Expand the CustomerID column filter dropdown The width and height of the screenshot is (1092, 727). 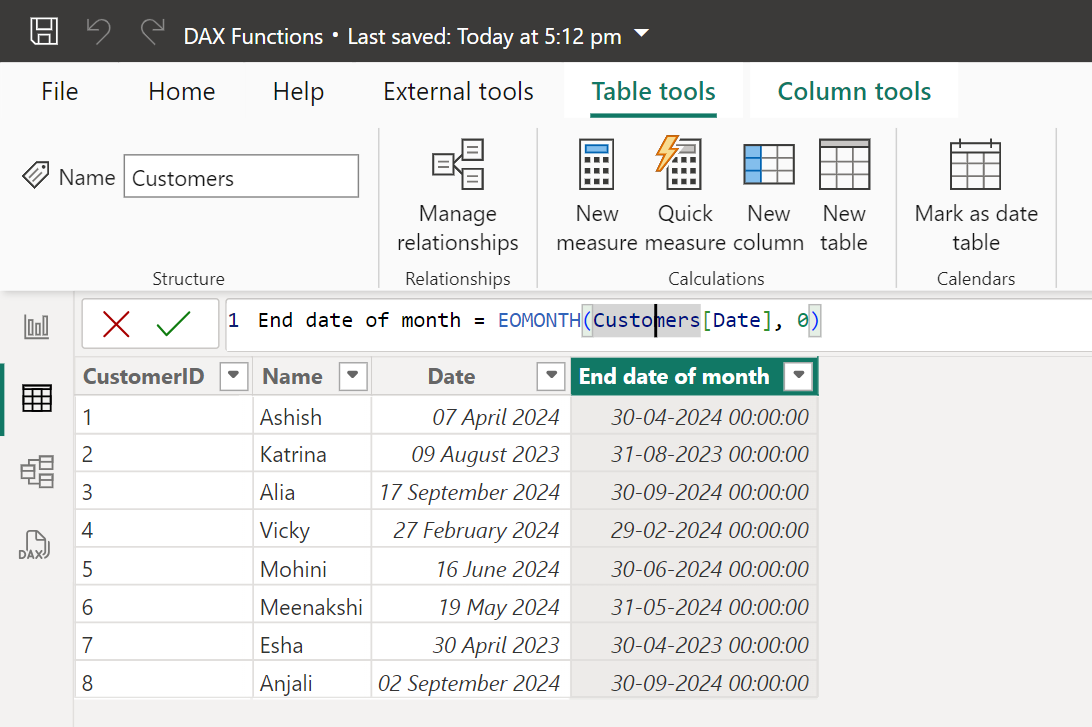233,377
